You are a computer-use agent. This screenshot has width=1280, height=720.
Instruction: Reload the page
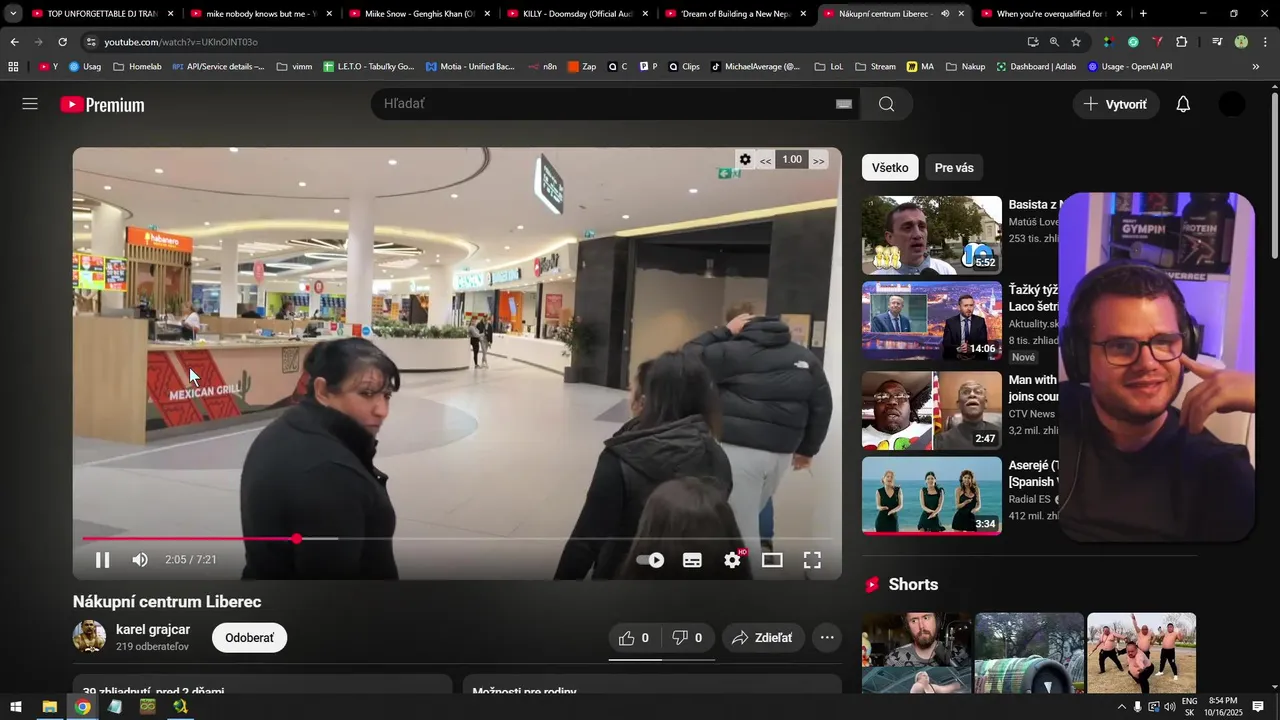point(62,42)
